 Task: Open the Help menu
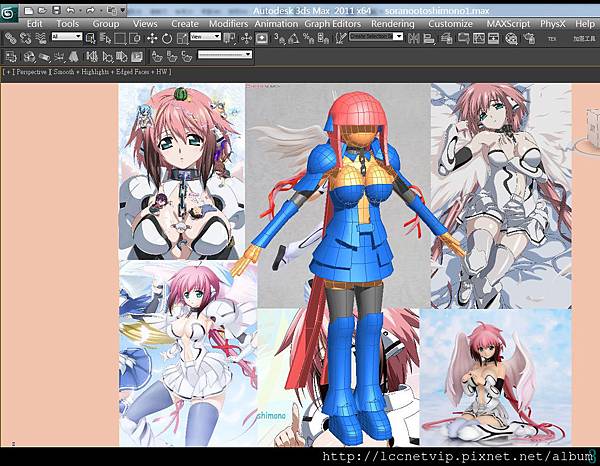[585, 24]
